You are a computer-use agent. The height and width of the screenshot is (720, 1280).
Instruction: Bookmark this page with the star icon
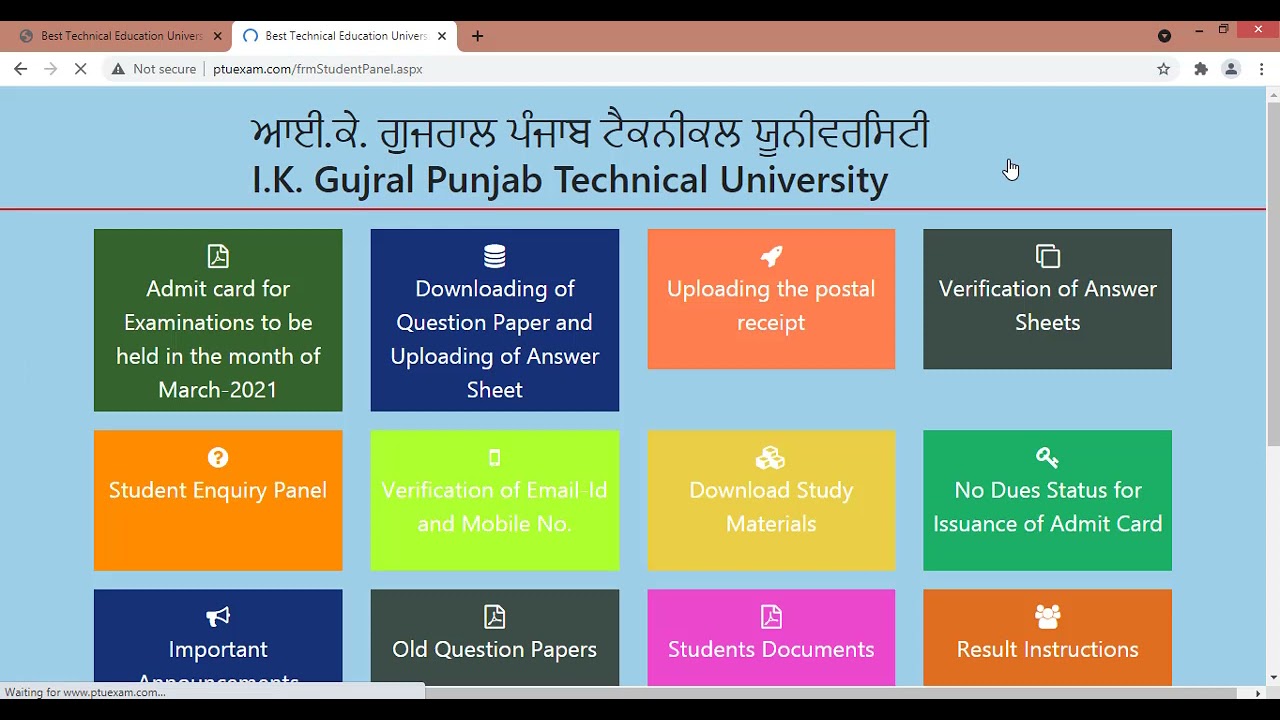[1163, 69]
